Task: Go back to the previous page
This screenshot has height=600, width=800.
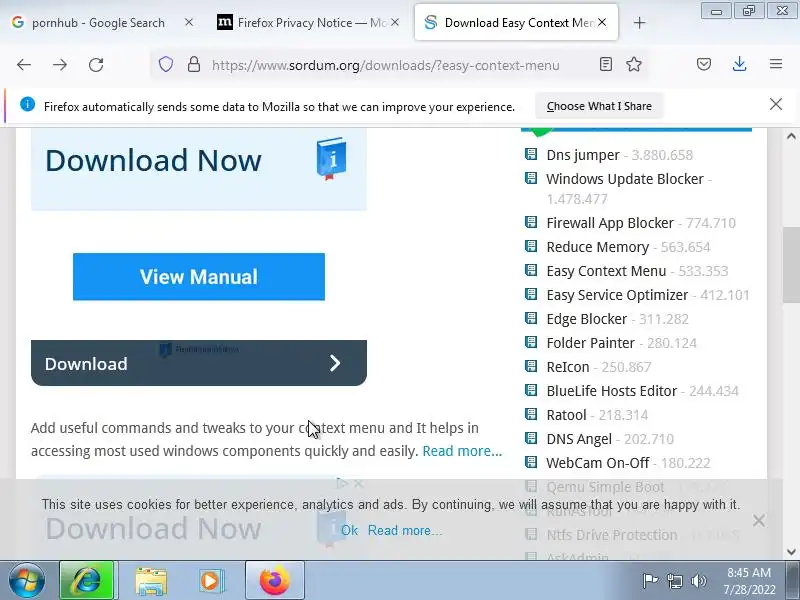Action: [x=24, y=65]
